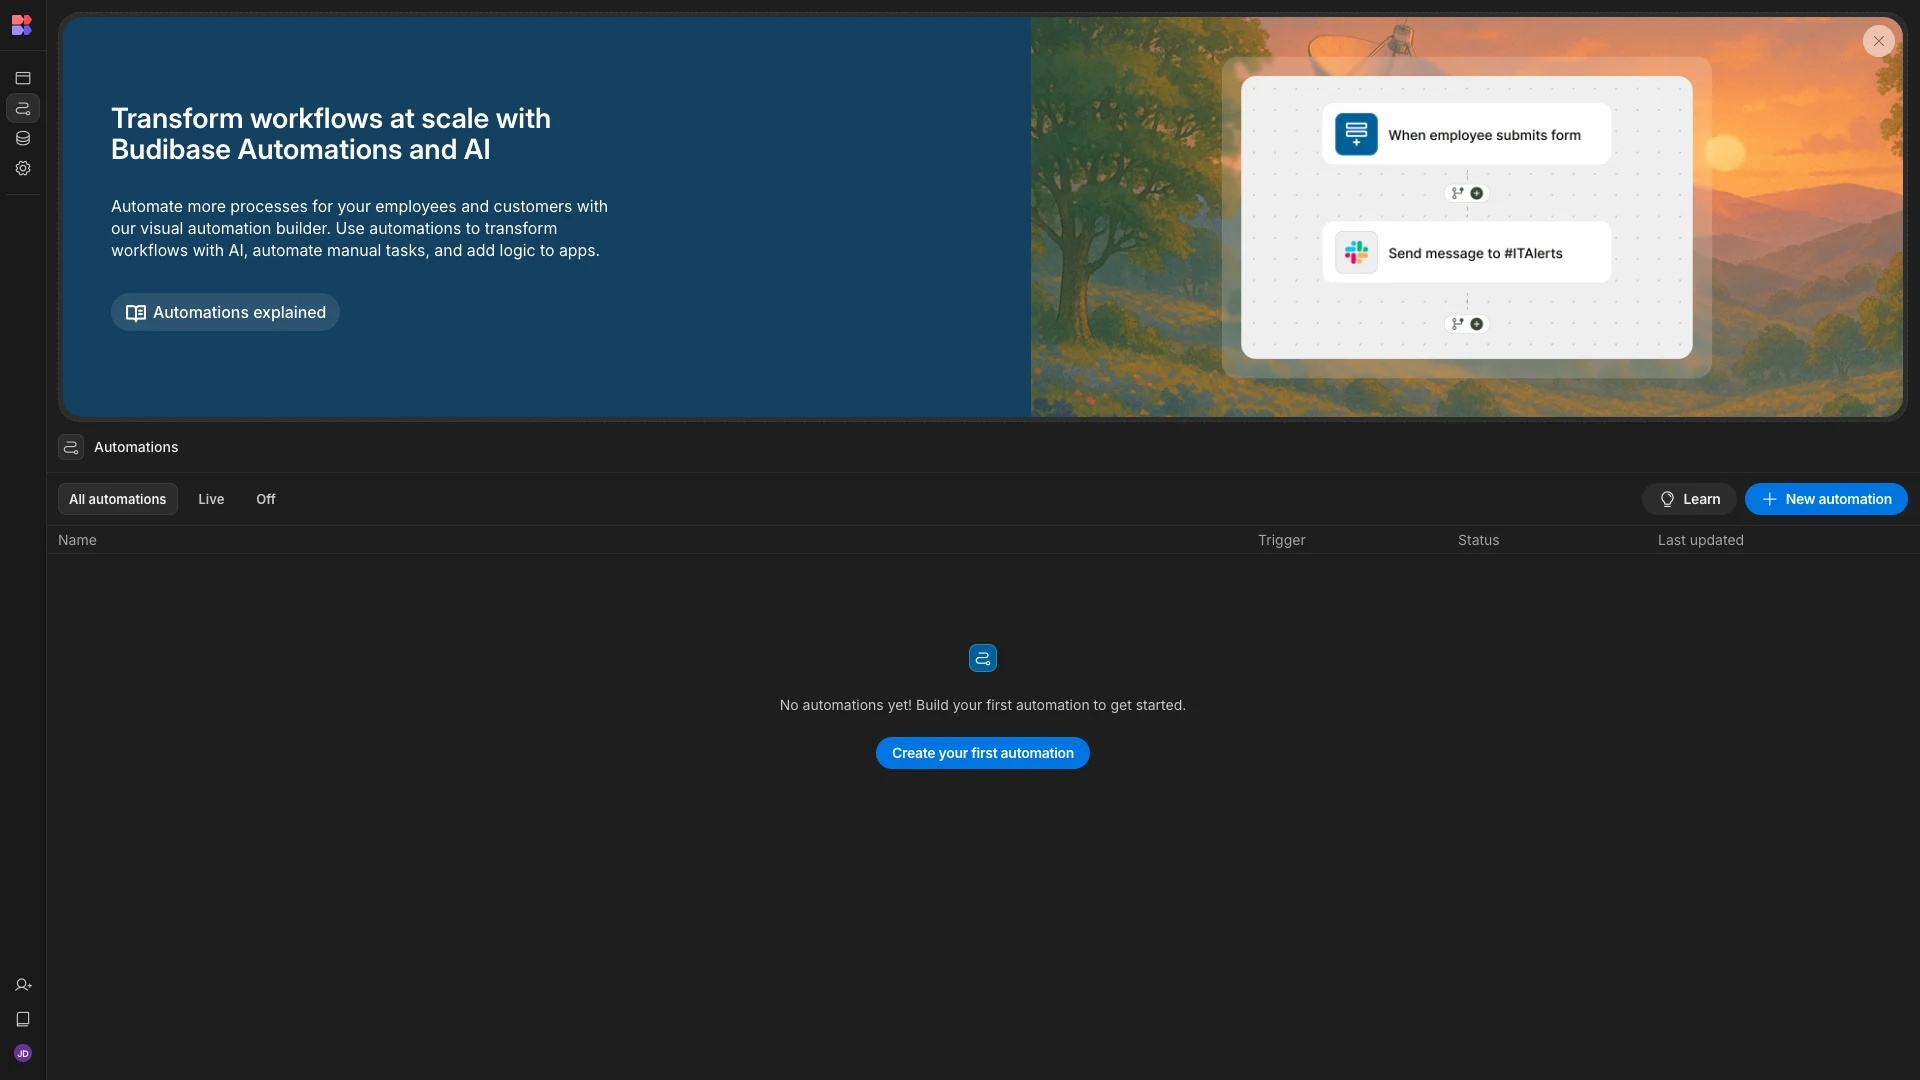Open the Data database sidebar icon
Viewport: 1920px width, 1080px height.
pyautogui.click(x=23, y=138)
